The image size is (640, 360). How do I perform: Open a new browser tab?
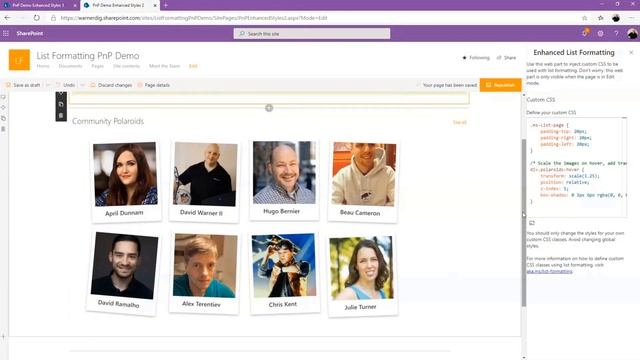tap(166, 5)
